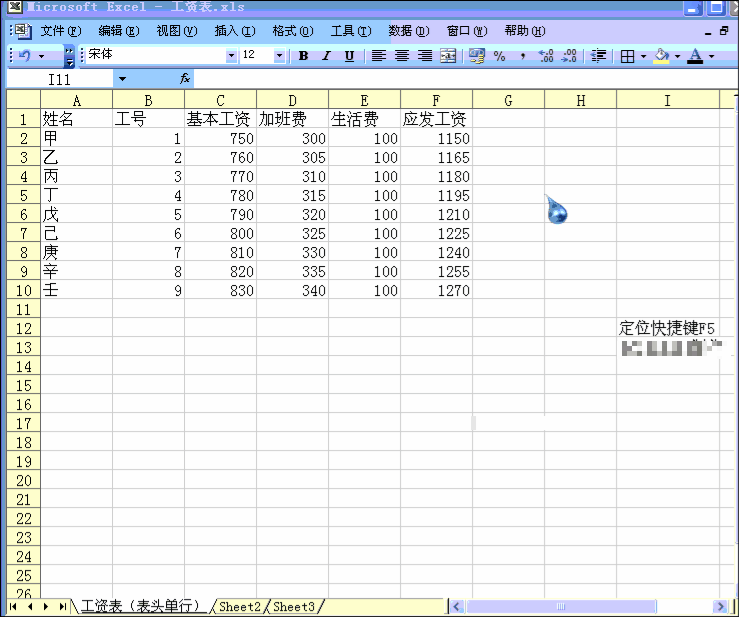This screenshot has width=739, height=617.
Task: Click Decrease Decimal icon
Action: (x=569, y=56)
